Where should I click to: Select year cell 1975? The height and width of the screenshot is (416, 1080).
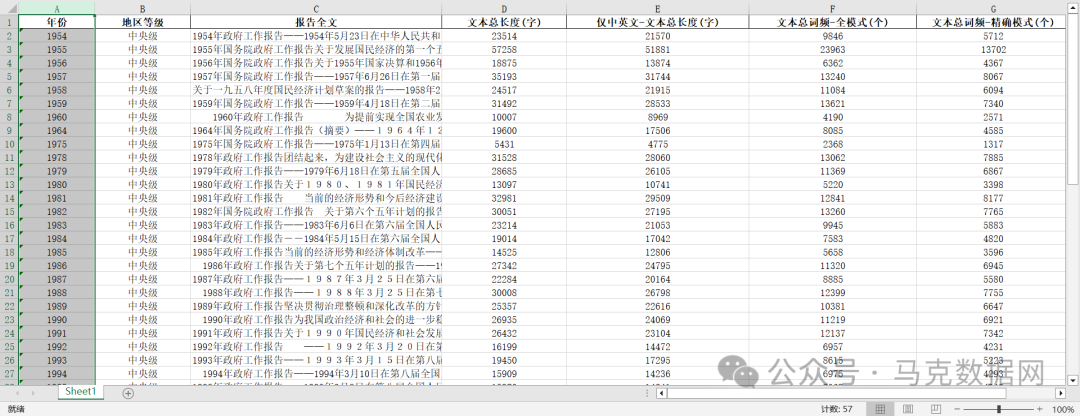click(x=56, y=144)
